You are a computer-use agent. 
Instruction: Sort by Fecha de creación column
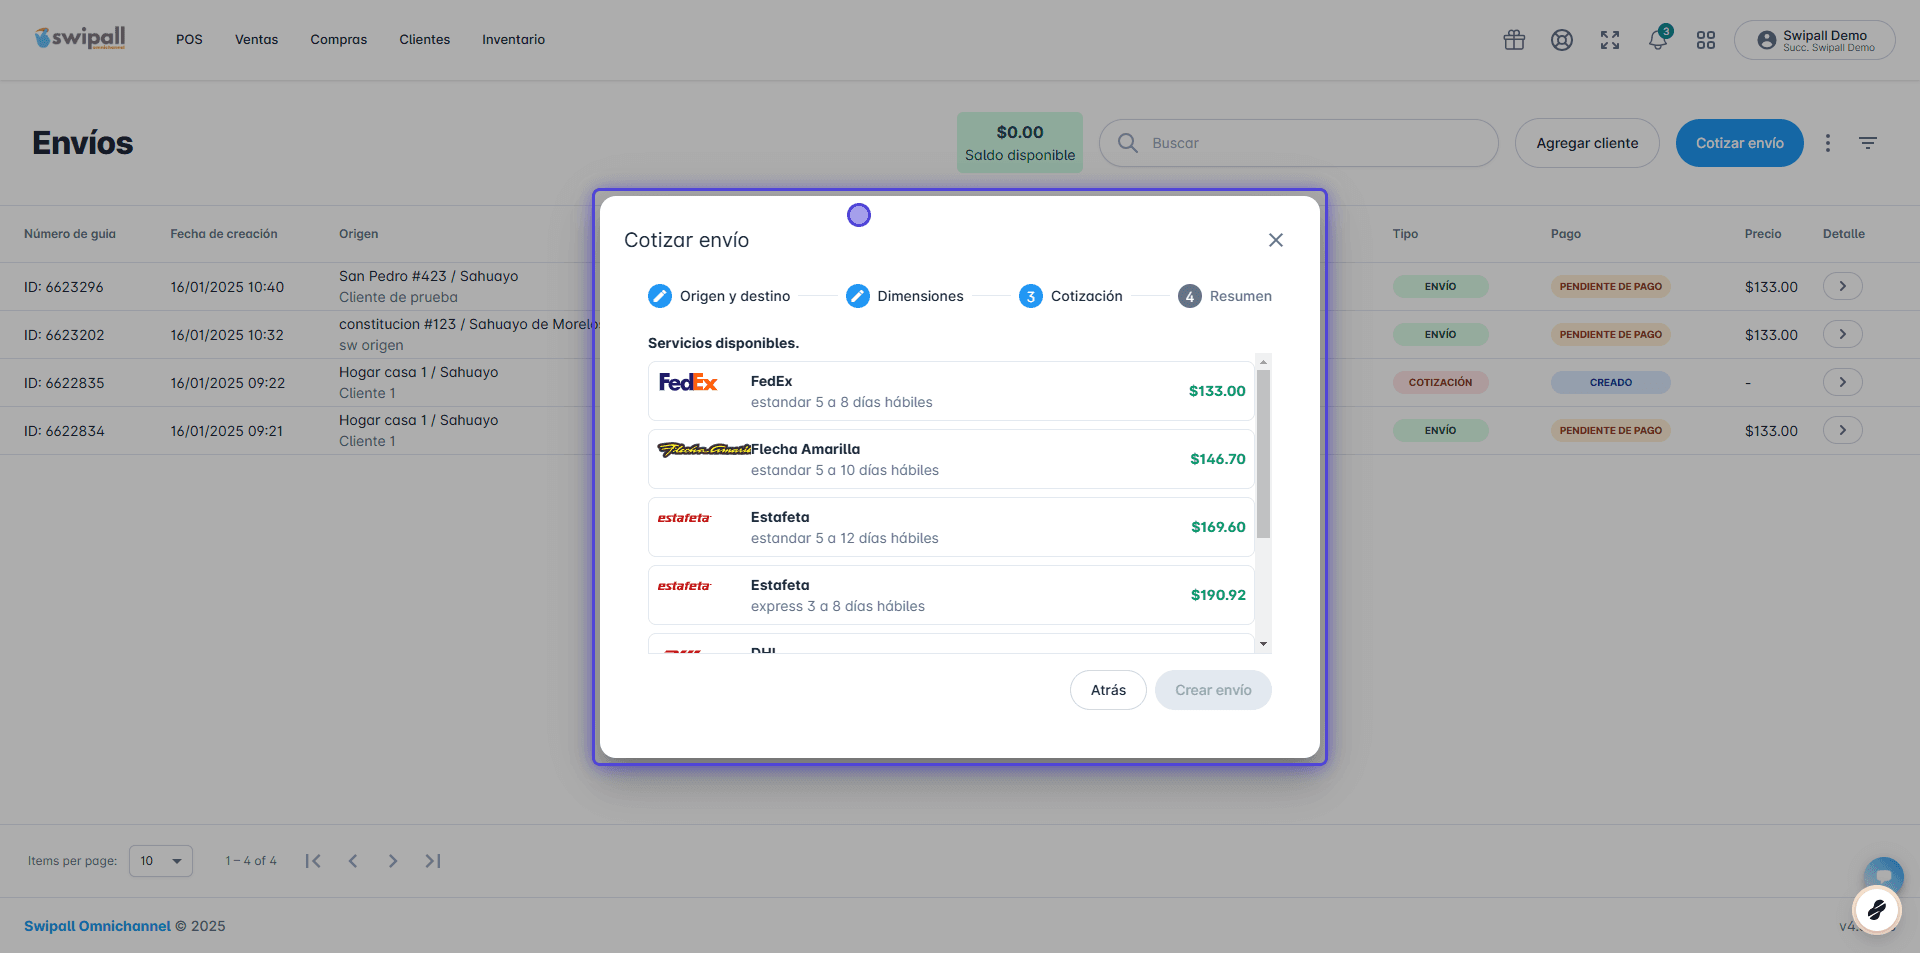(x=224, y=234)
